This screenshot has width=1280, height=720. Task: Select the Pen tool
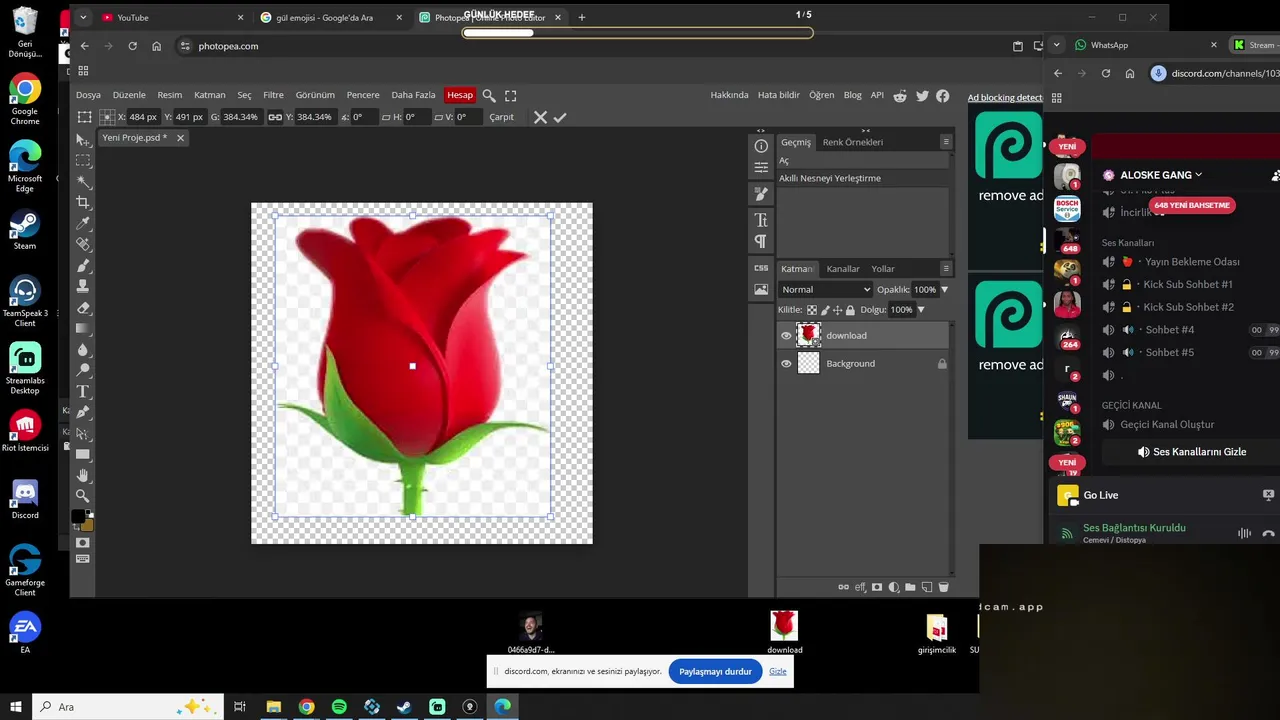[83, 413]
